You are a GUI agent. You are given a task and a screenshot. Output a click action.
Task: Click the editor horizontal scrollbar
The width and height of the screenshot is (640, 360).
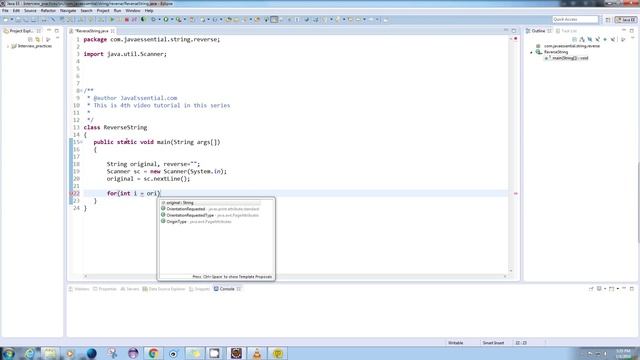pyautogui.click(x=295, y=276)
